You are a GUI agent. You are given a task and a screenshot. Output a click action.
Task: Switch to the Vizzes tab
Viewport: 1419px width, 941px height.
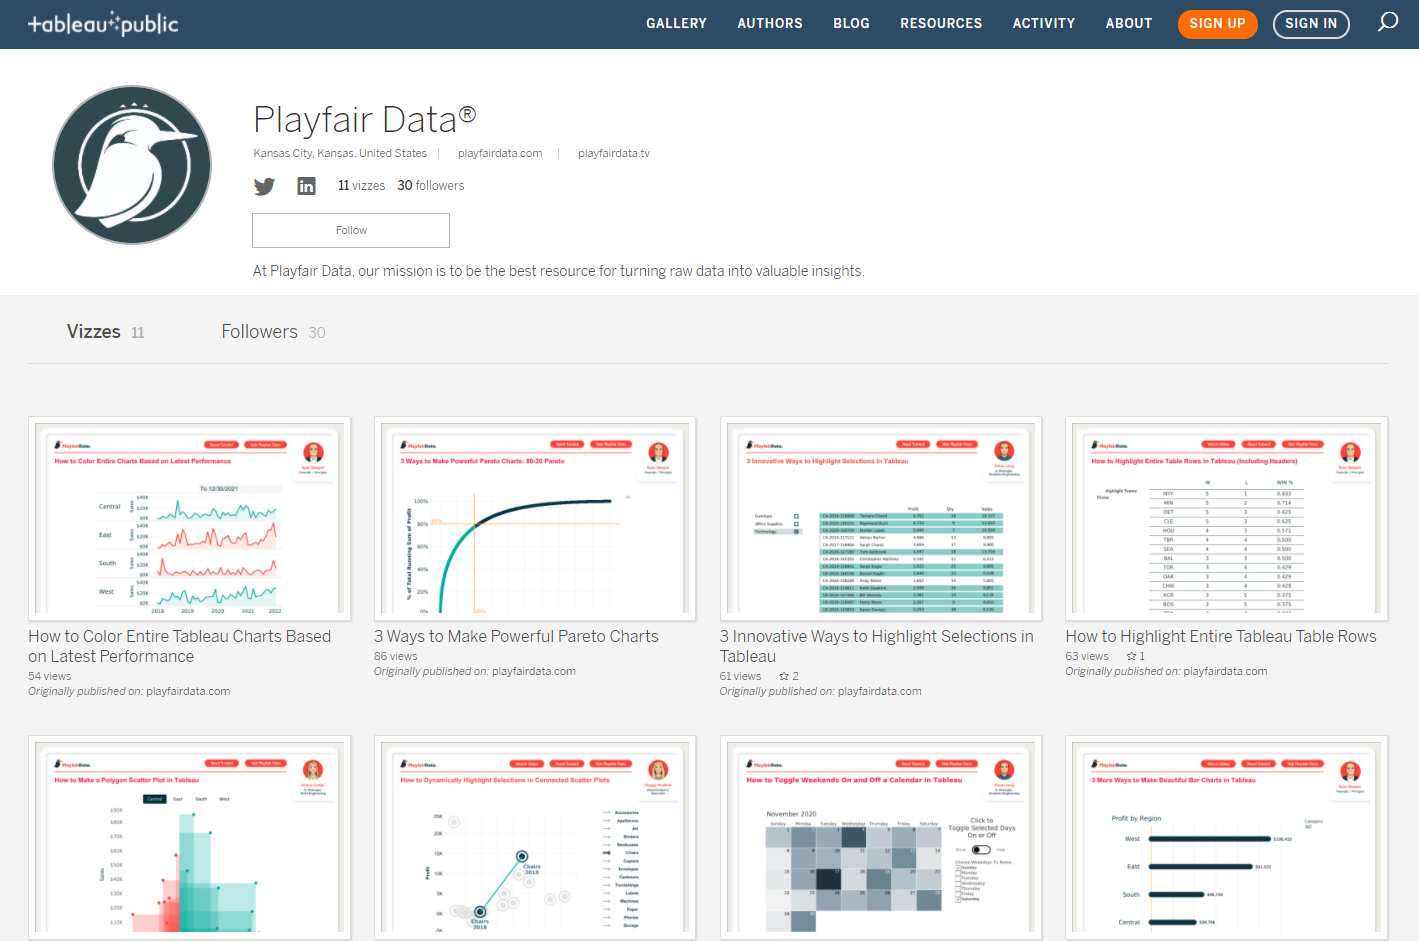point(105,332)
